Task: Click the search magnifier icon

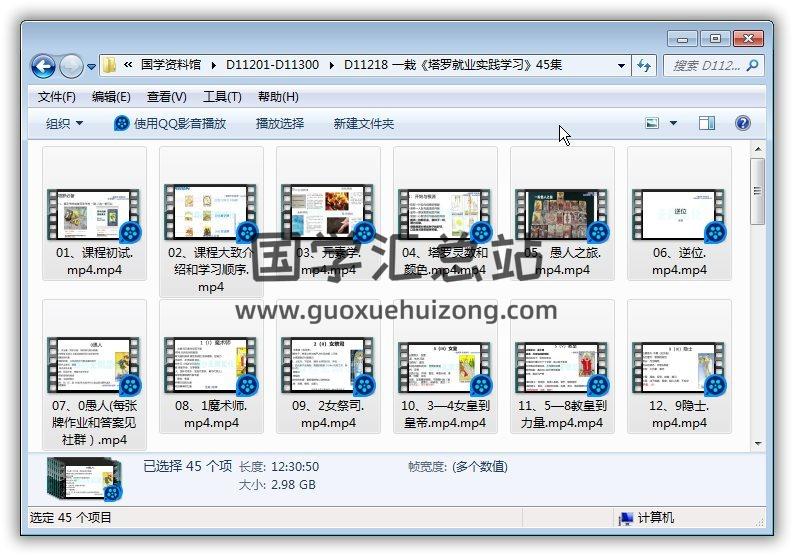Action: click(752, 65)
